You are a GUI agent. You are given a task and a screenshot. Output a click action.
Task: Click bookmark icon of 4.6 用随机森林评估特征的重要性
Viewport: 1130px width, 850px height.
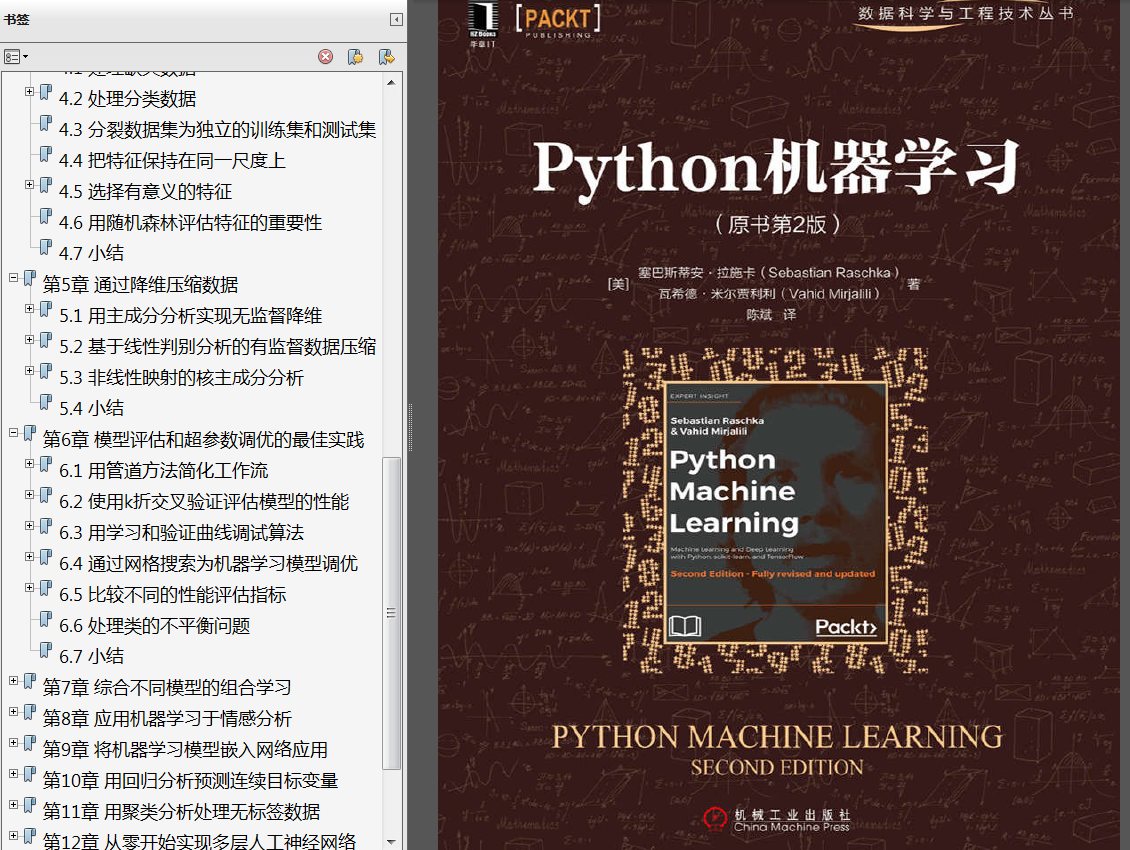pos(45,216)
